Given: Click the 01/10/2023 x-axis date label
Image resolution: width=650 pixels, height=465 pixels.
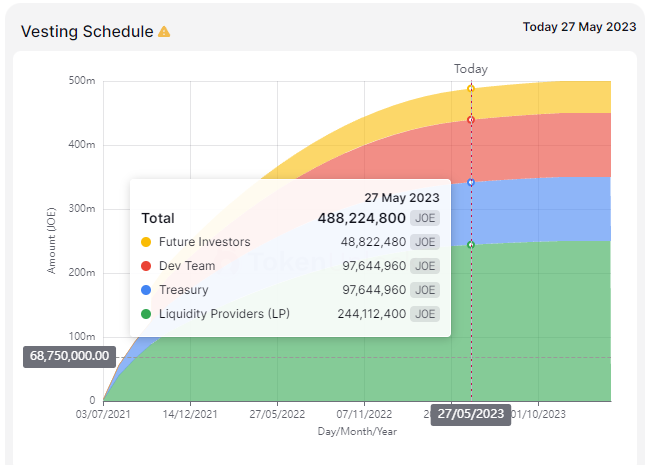Looking at the screenshot, I should point(541,413).
